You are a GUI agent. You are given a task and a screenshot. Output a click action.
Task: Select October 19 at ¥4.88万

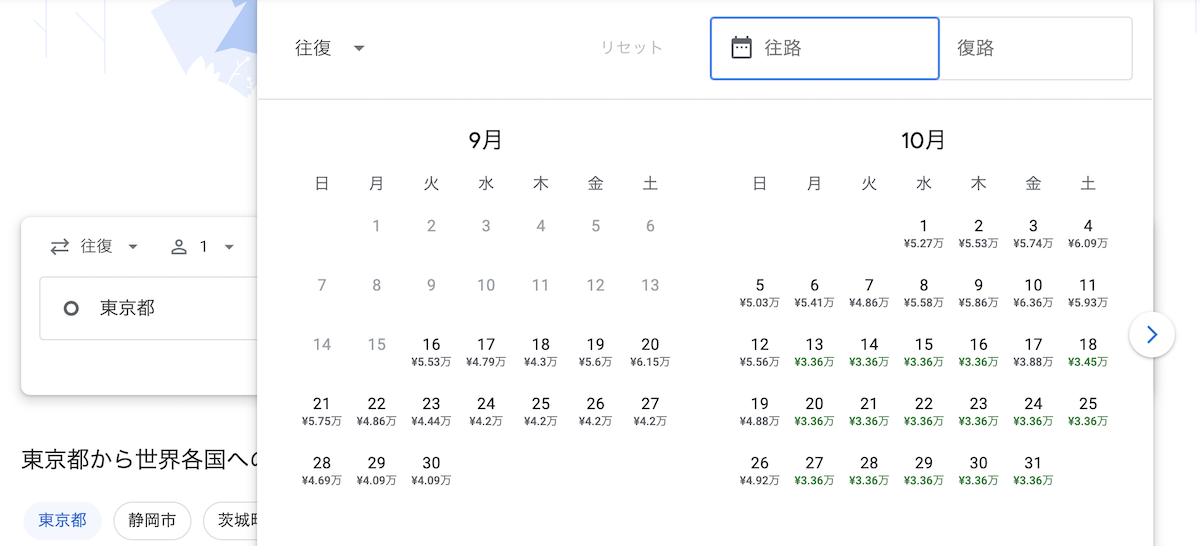(760, 411)
